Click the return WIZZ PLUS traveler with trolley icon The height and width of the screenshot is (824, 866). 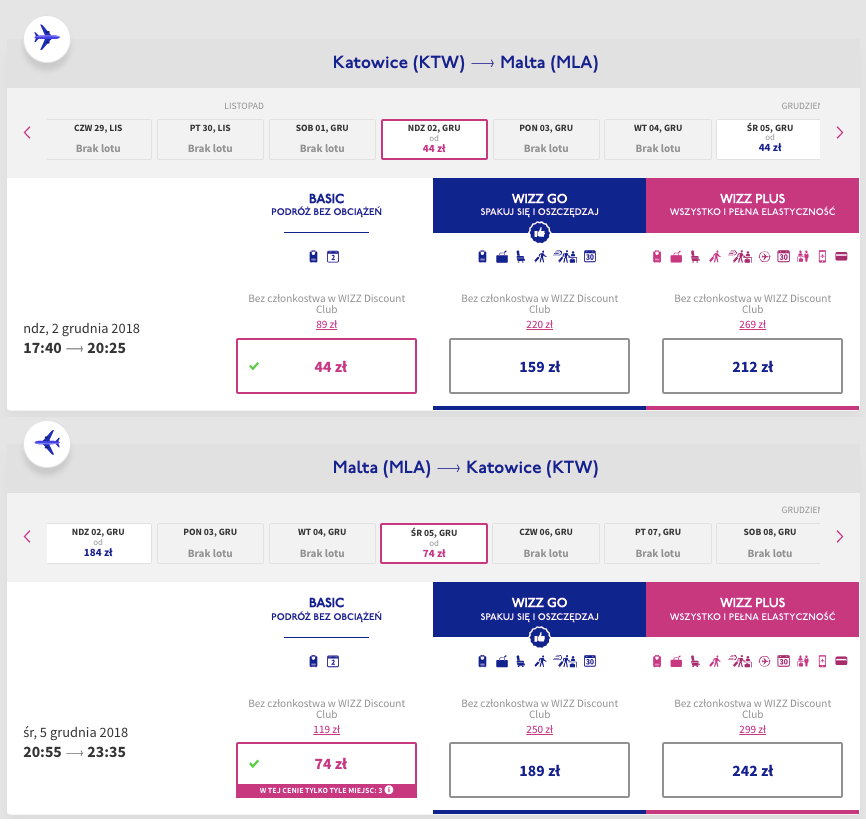(x=715, y=661)
